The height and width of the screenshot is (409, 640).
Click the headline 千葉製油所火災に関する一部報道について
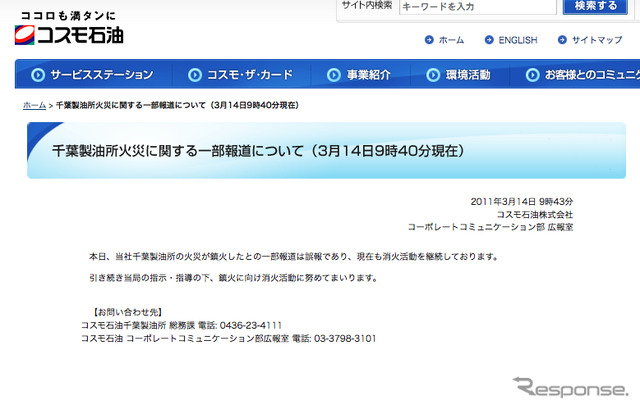click(x=258, y=151)
